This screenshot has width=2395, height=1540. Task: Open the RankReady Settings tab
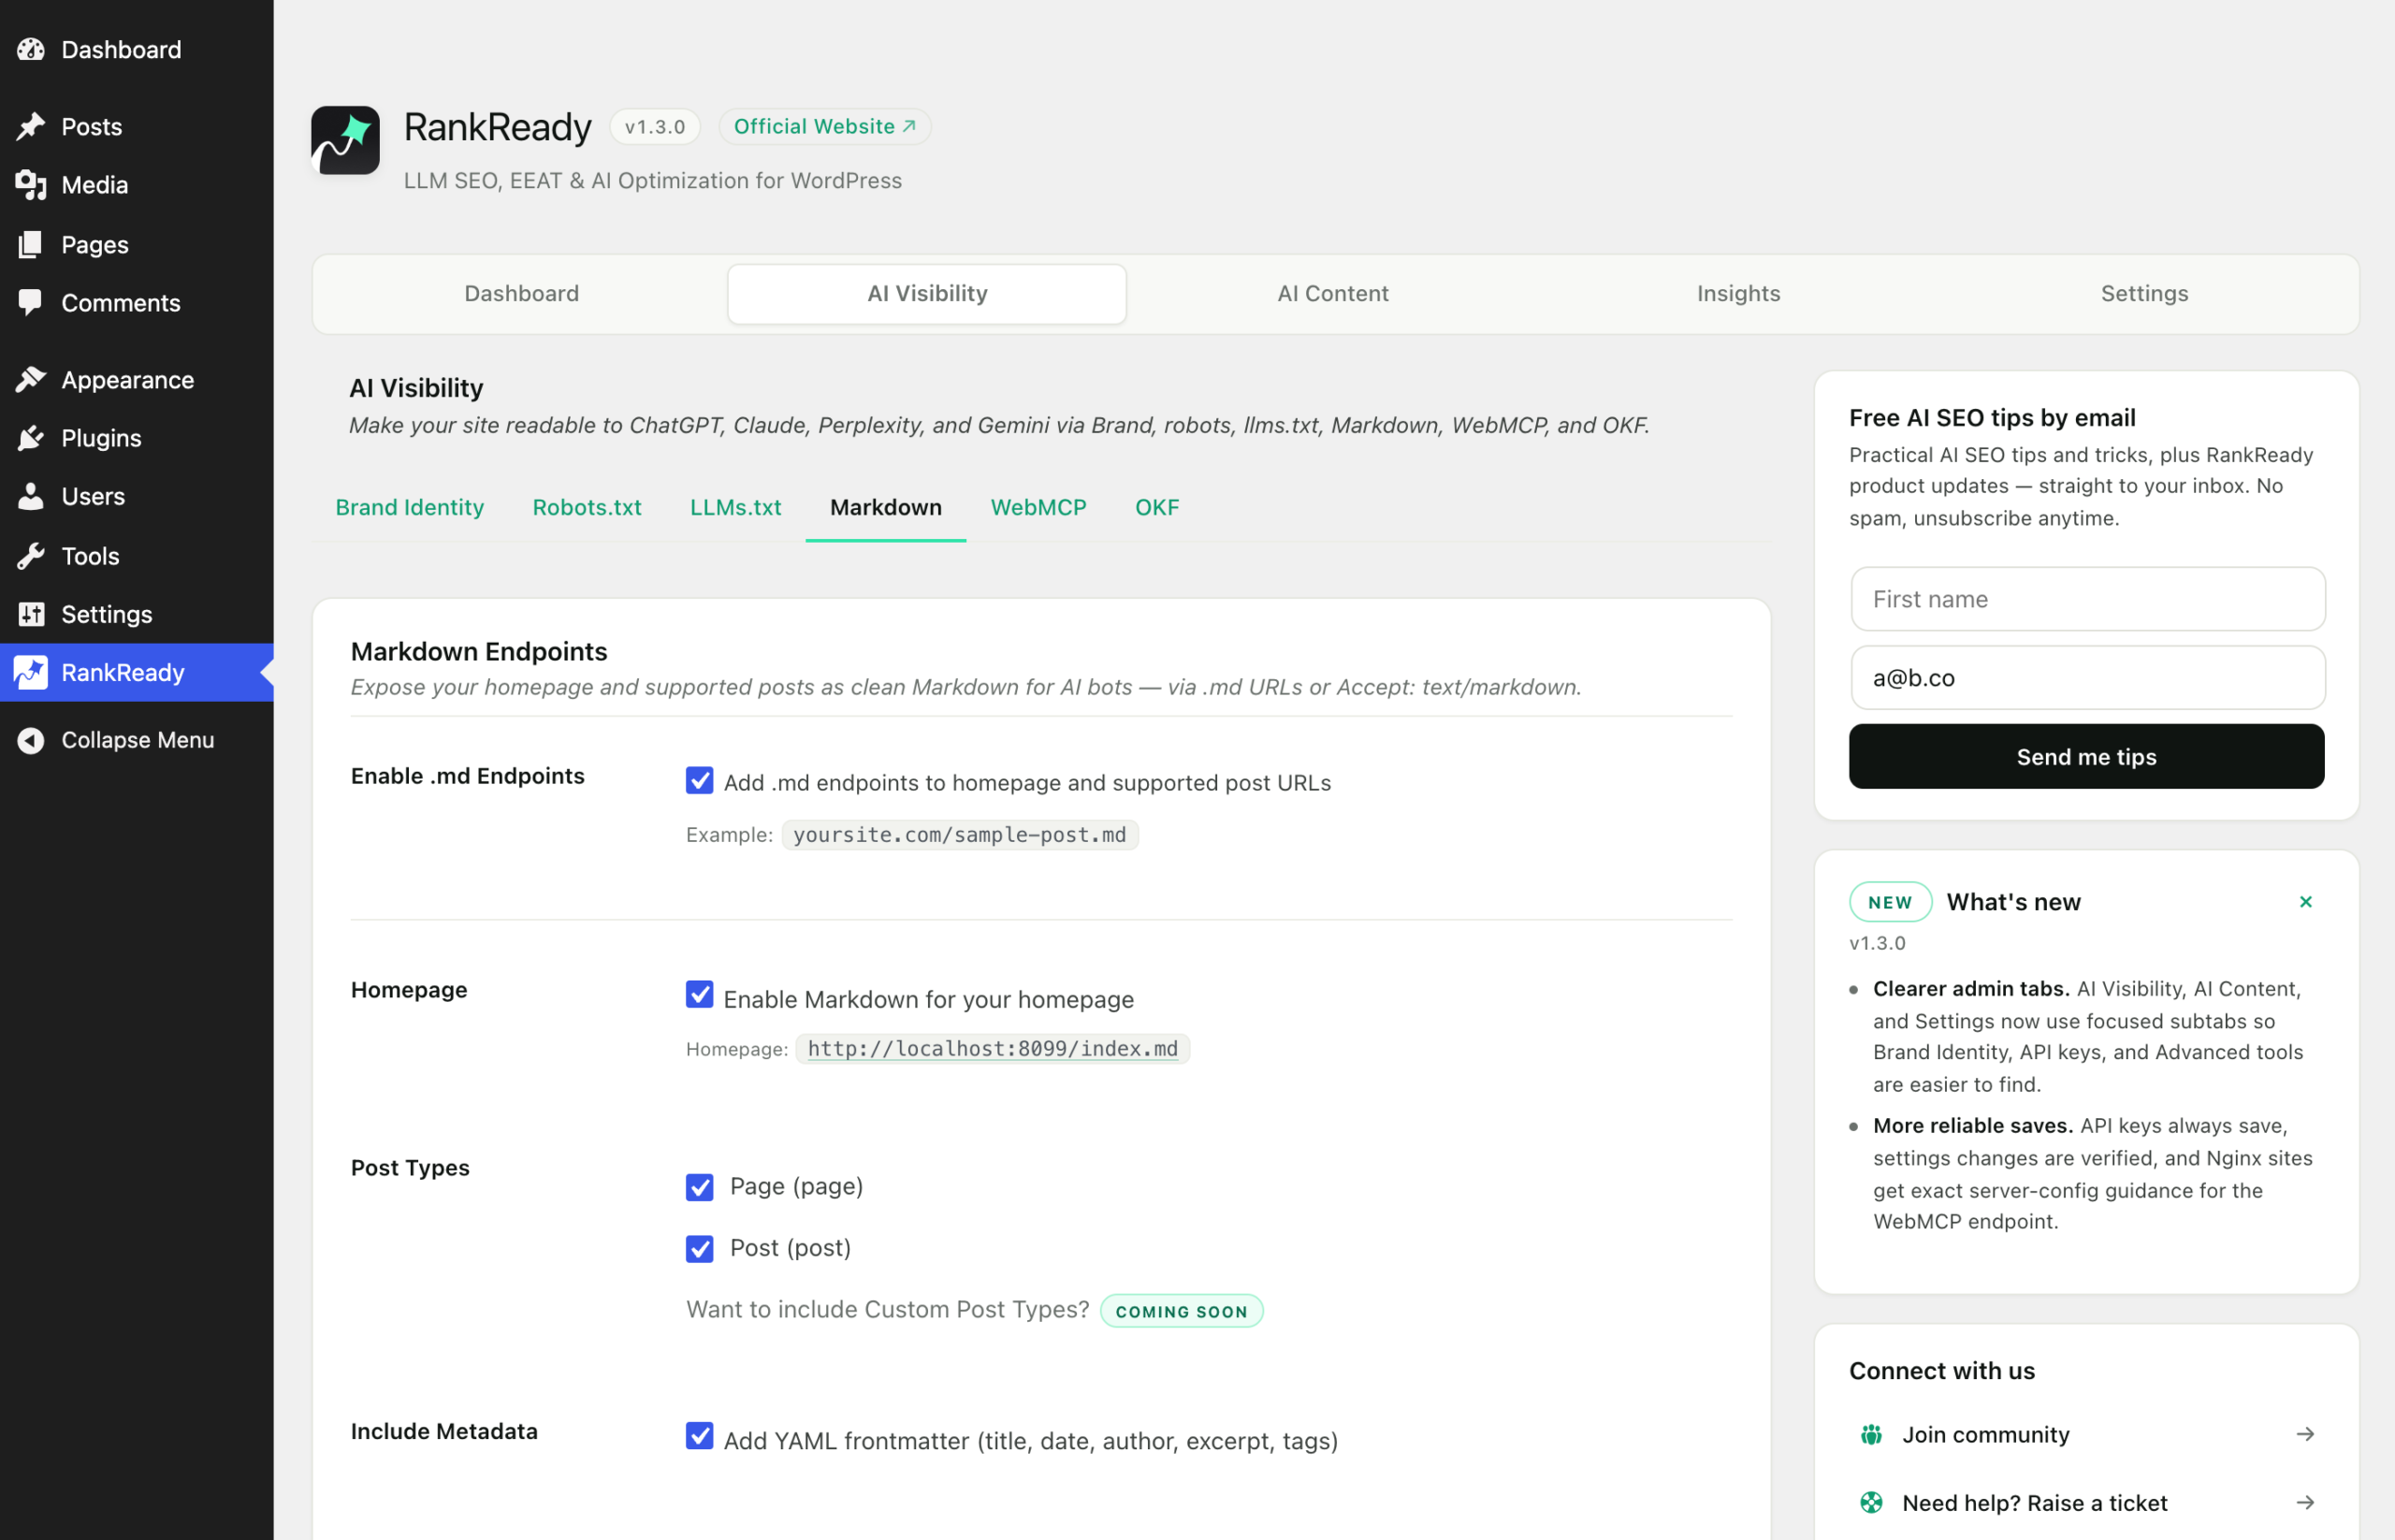coord(2144,294)
